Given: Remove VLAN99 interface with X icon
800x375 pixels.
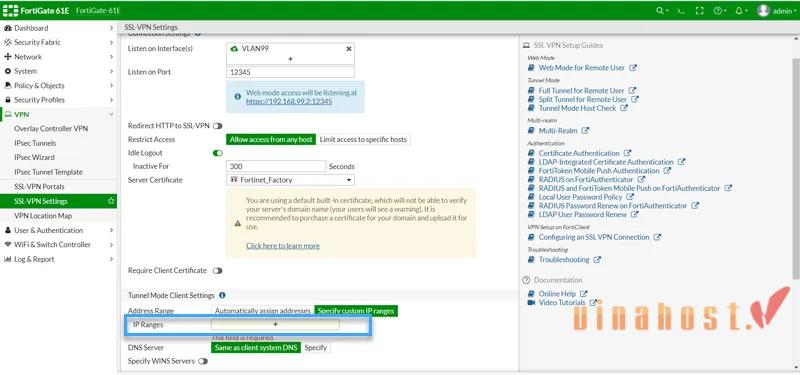Looking at the screenshot, I should click(349, 49).
